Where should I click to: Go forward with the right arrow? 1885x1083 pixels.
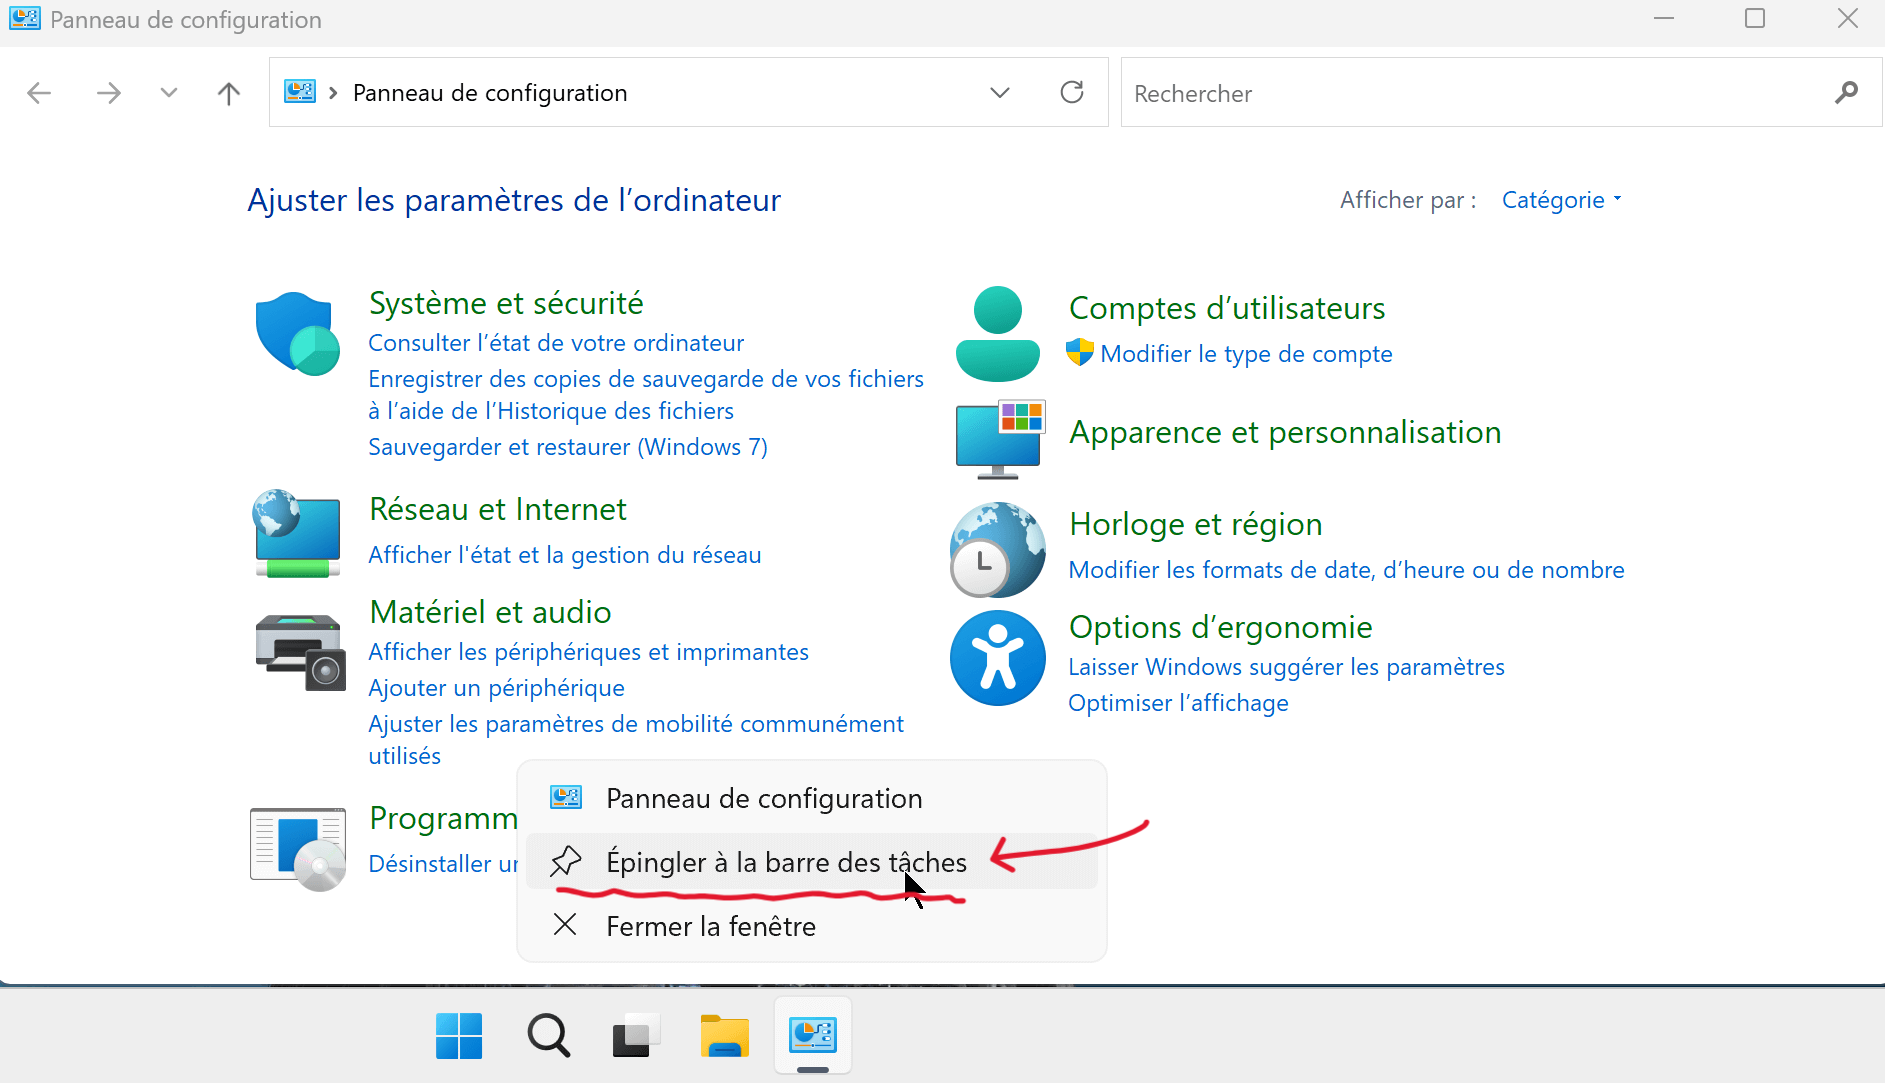coord(108,93)
